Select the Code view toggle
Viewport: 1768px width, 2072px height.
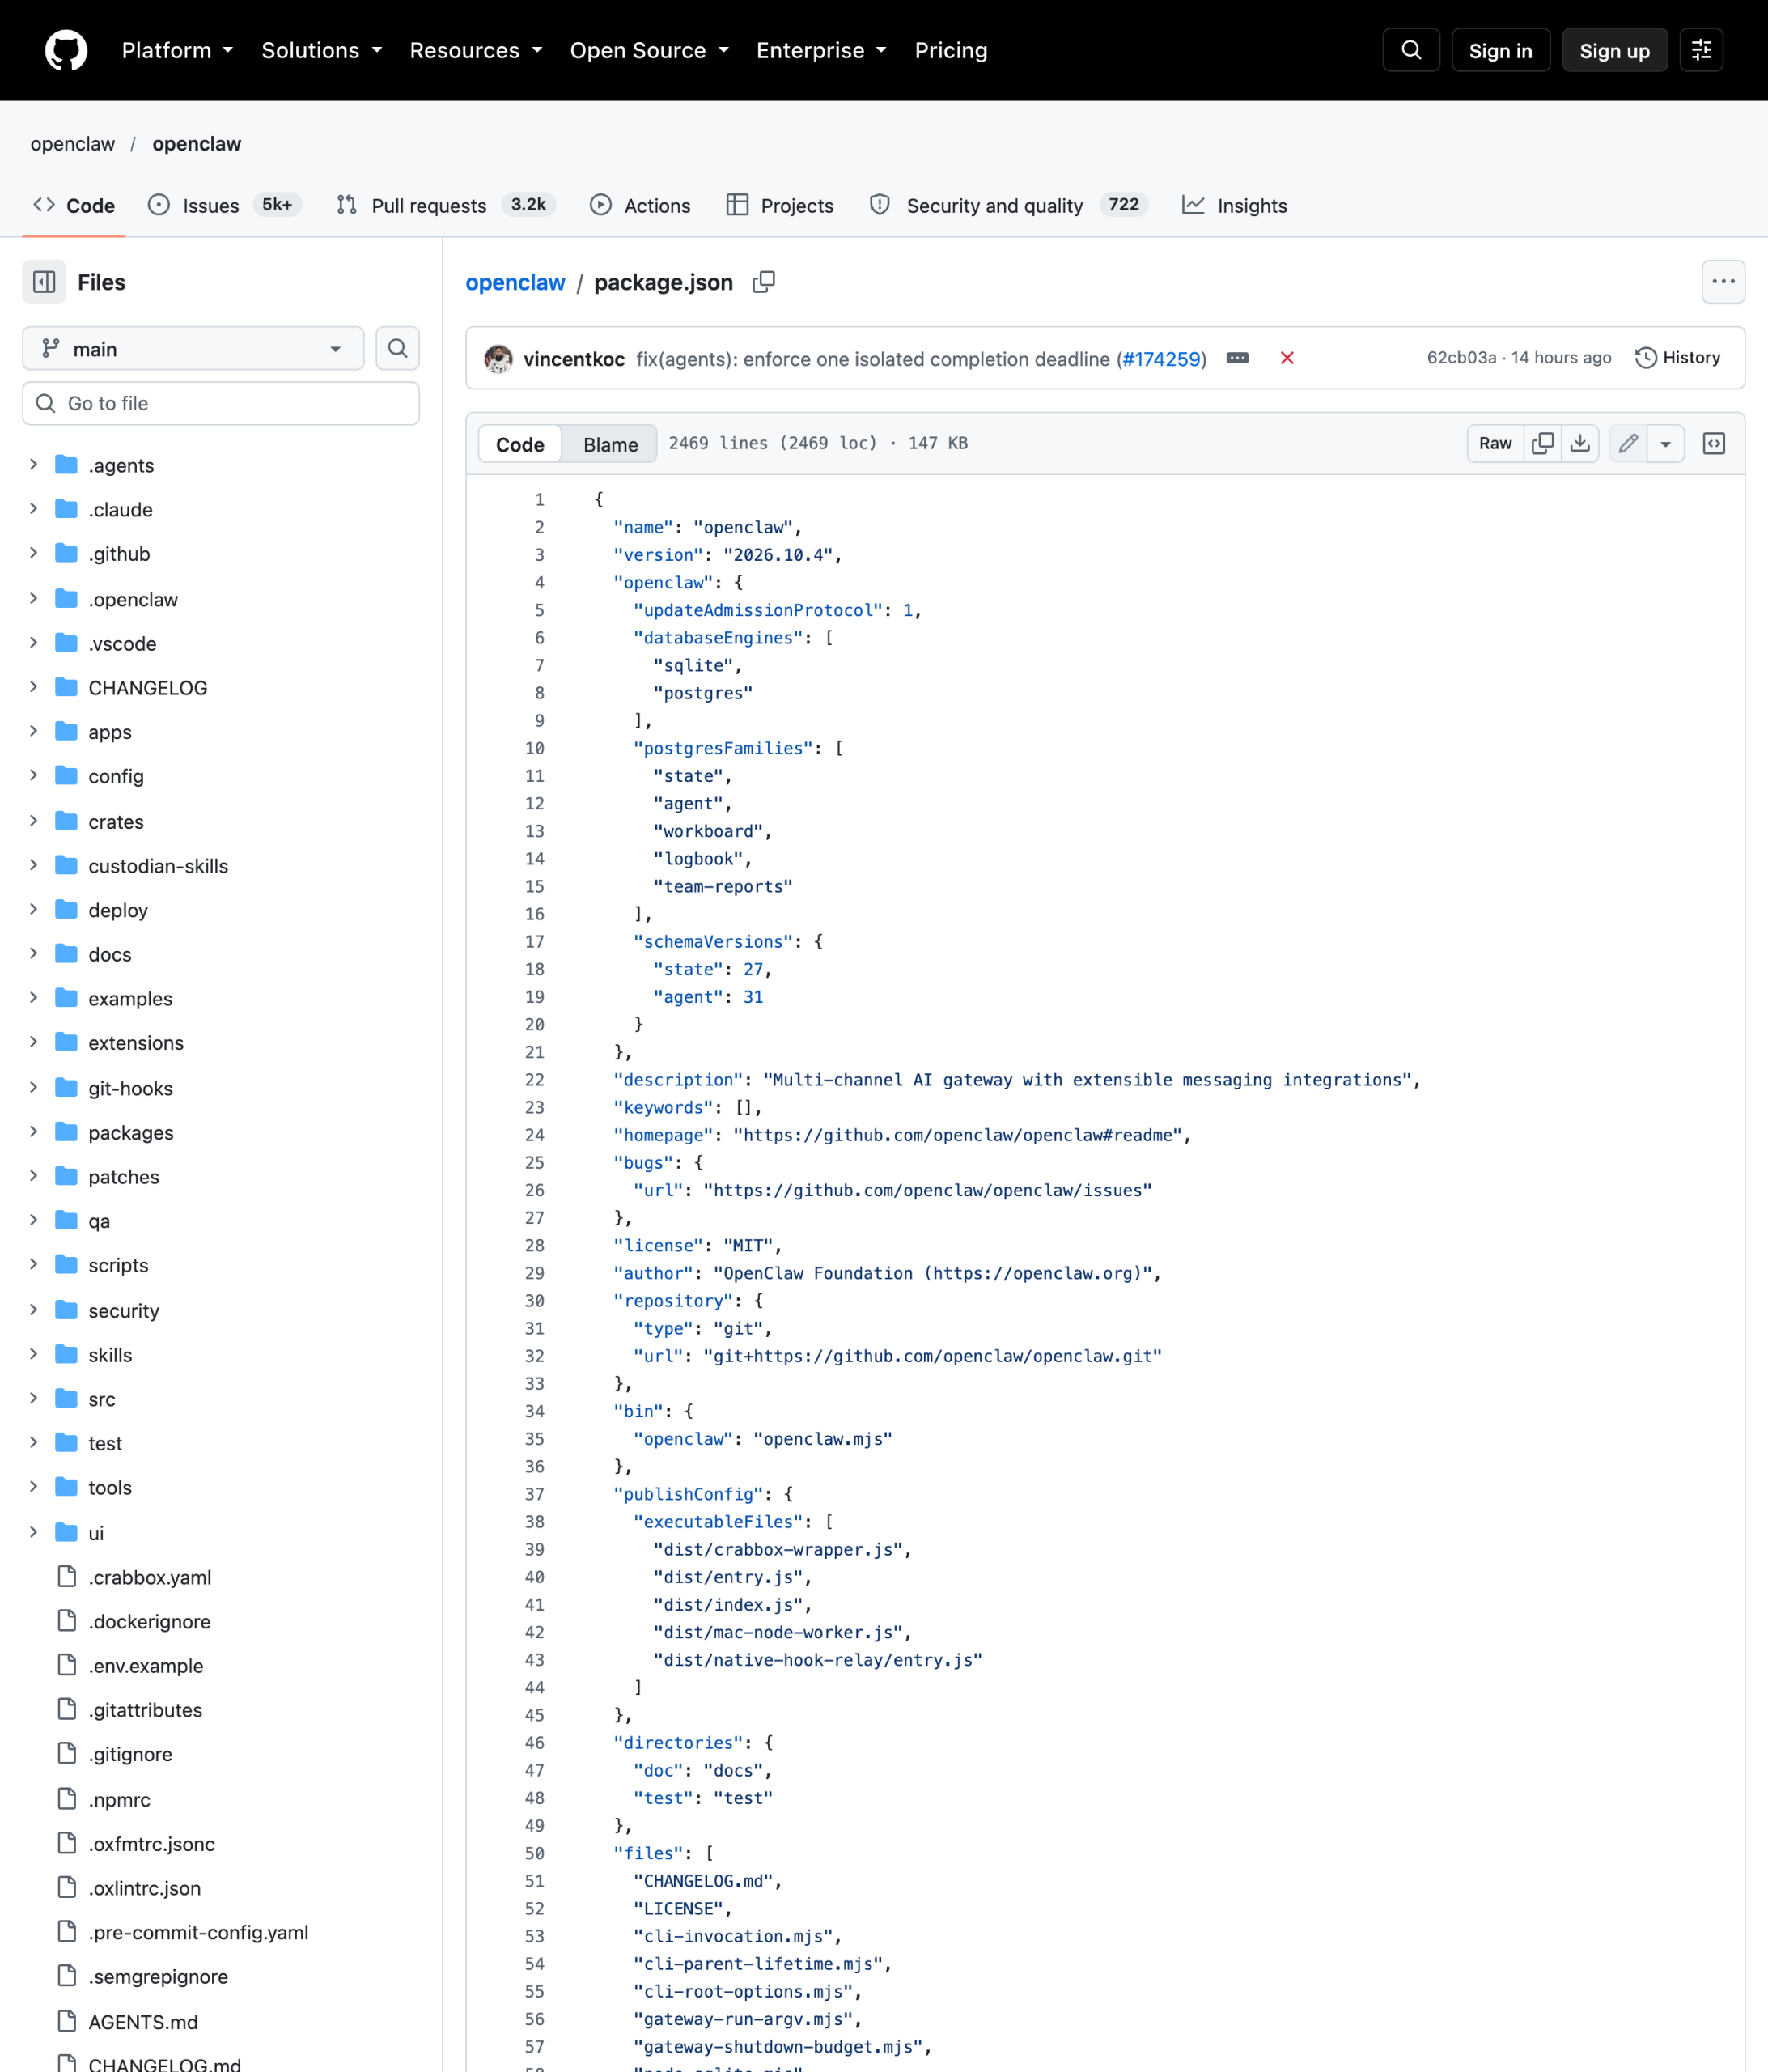520,444
